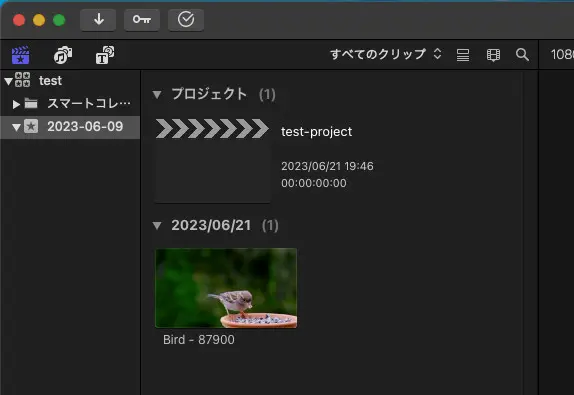This screenshot has height=395, width=574.
Task: Toggle filmstrip and list view mode
Action: pos(463,55)
